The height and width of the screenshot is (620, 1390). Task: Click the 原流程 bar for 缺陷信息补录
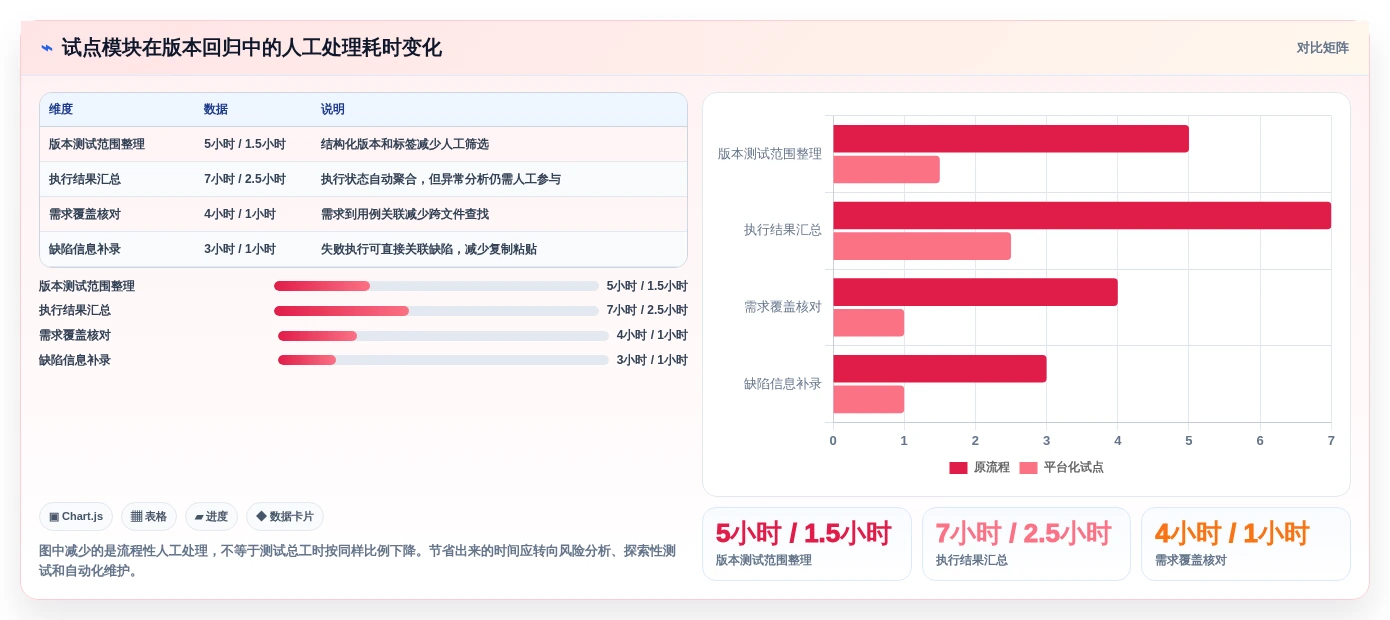pos(940,369)
